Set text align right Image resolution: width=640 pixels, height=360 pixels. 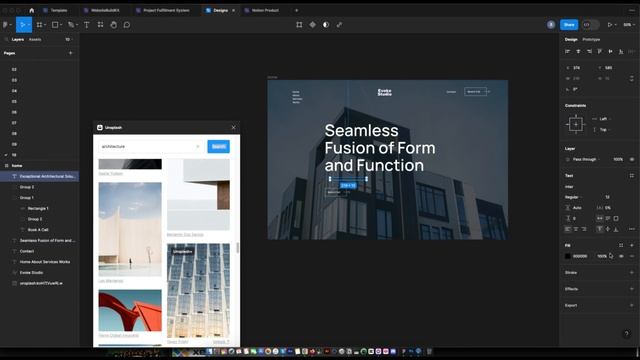[584, 229]
